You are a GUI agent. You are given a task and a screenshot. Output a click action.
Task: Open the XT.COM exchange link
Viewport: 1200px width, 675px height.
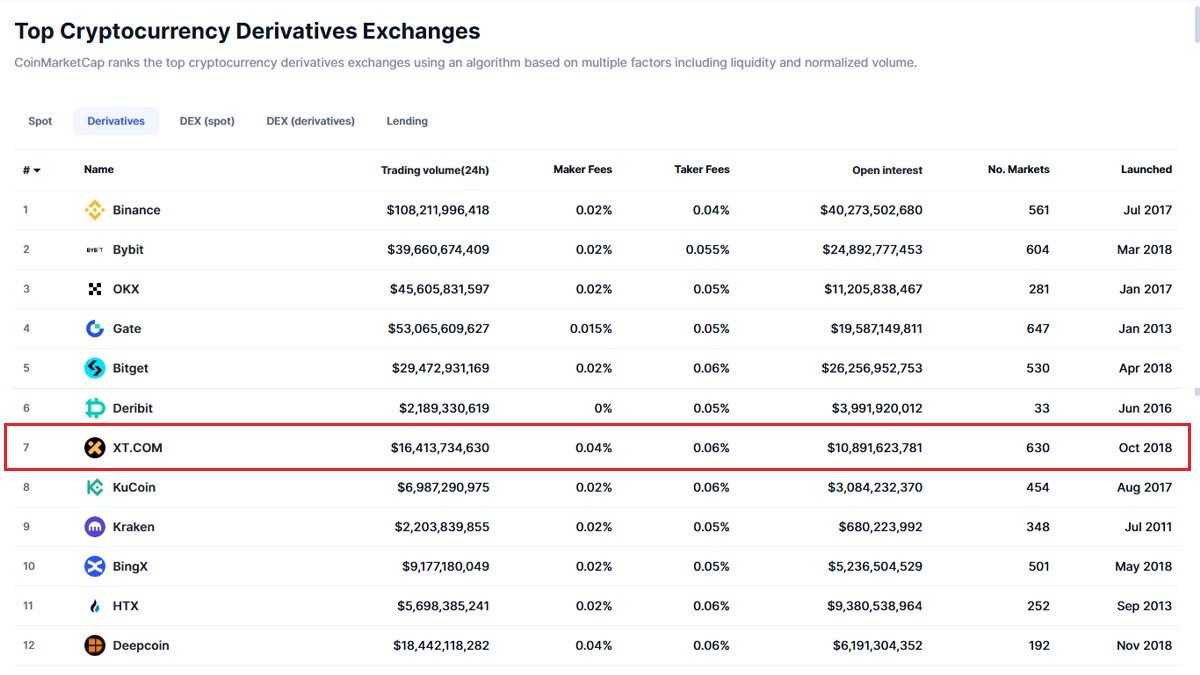pyautogui.click(x=137, y=448)
